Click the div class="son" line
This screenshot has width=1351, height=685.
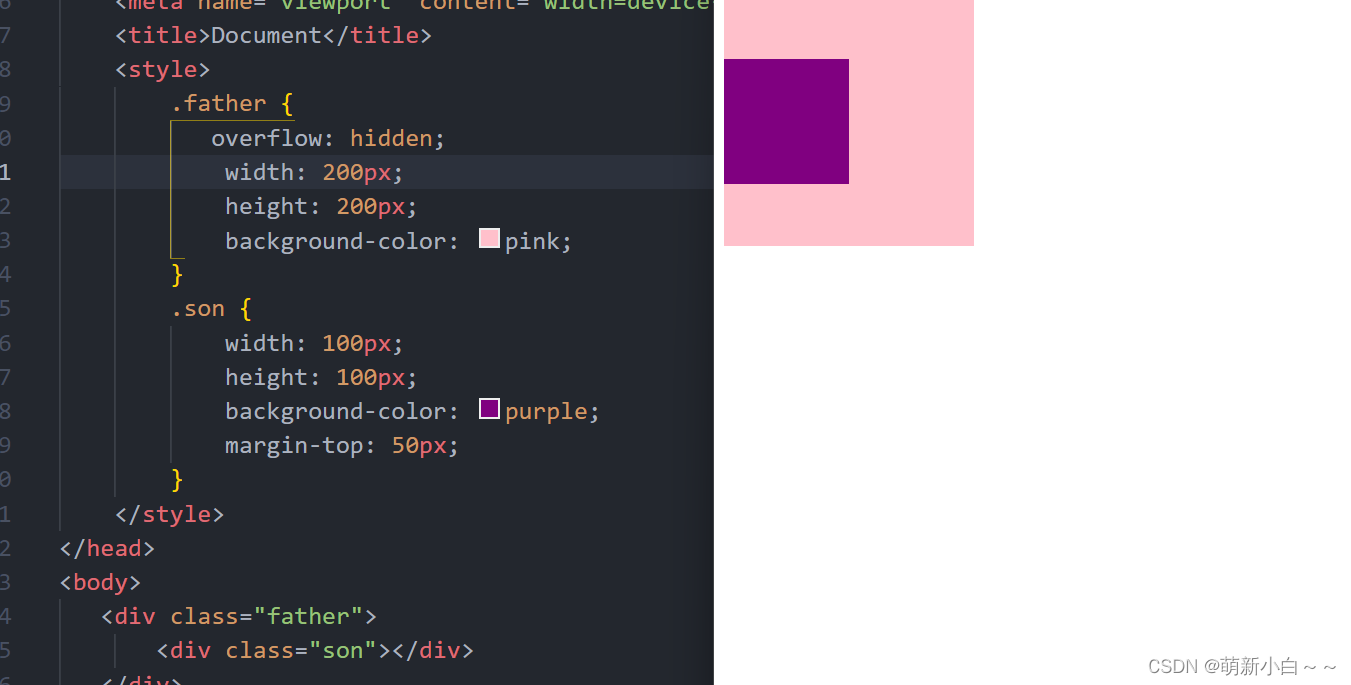(315, 650)
